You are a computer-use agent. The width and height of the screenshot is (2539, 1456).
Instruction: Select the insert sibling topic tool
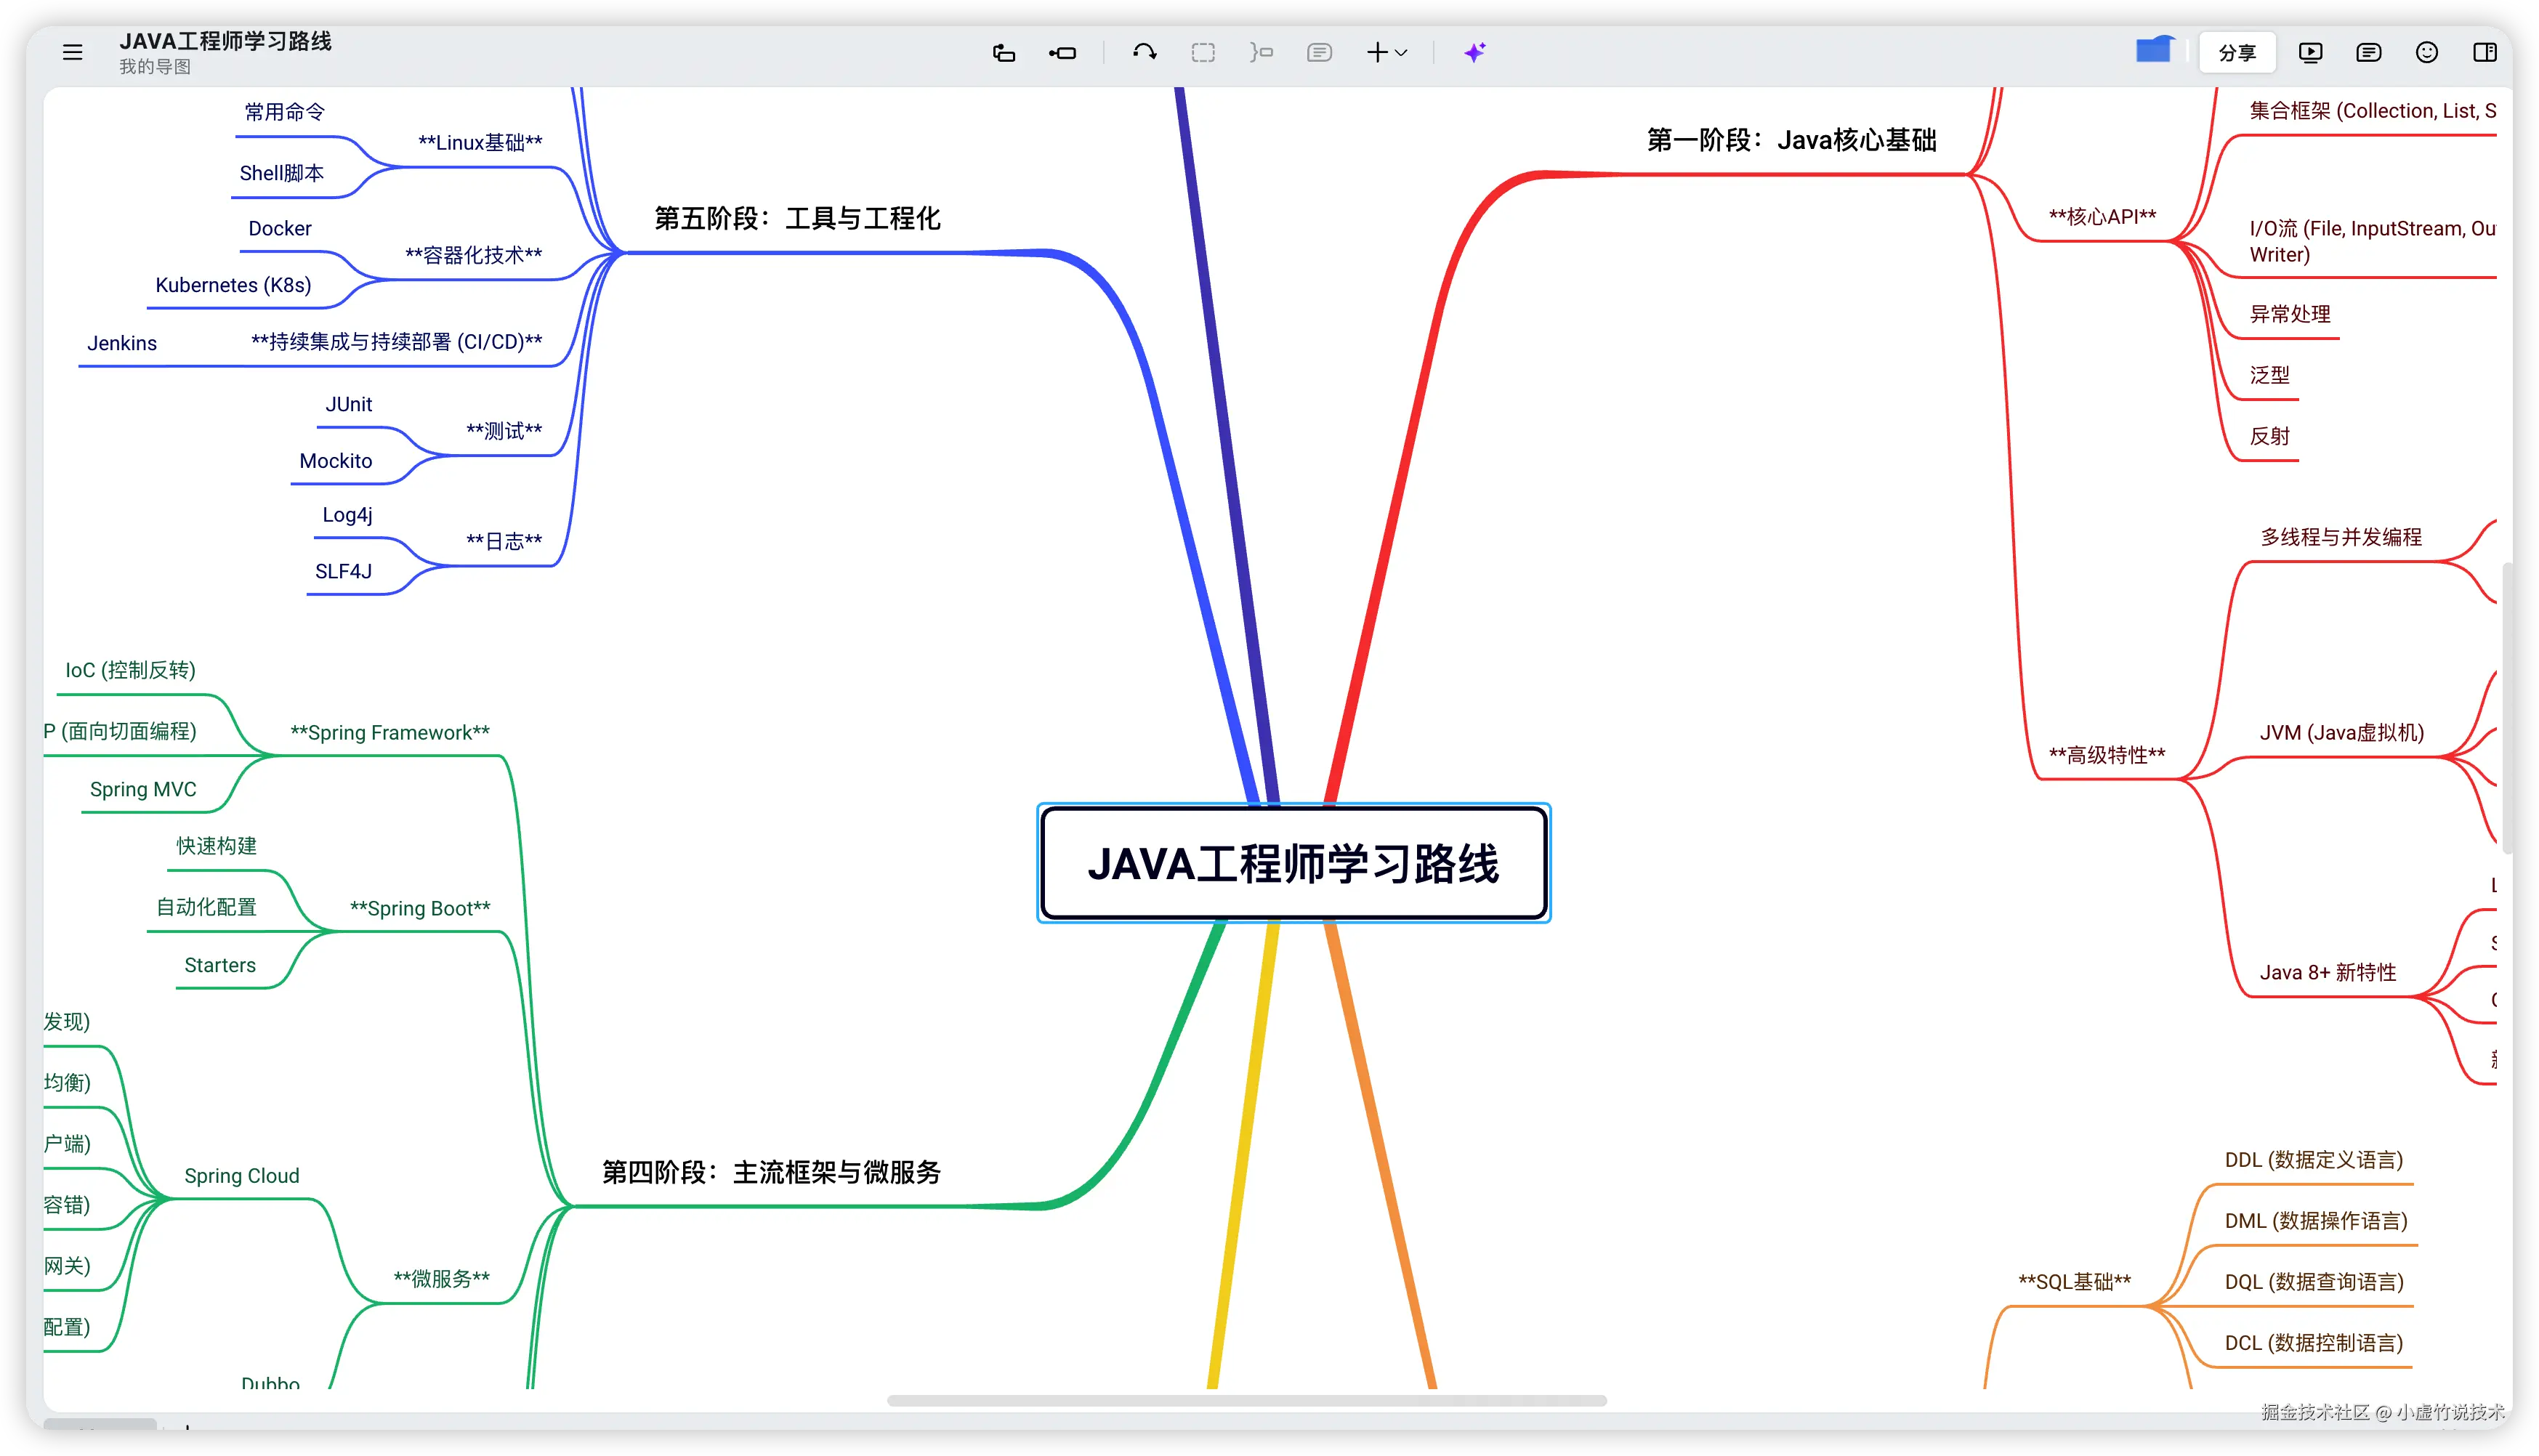[x=1004, y=52]
